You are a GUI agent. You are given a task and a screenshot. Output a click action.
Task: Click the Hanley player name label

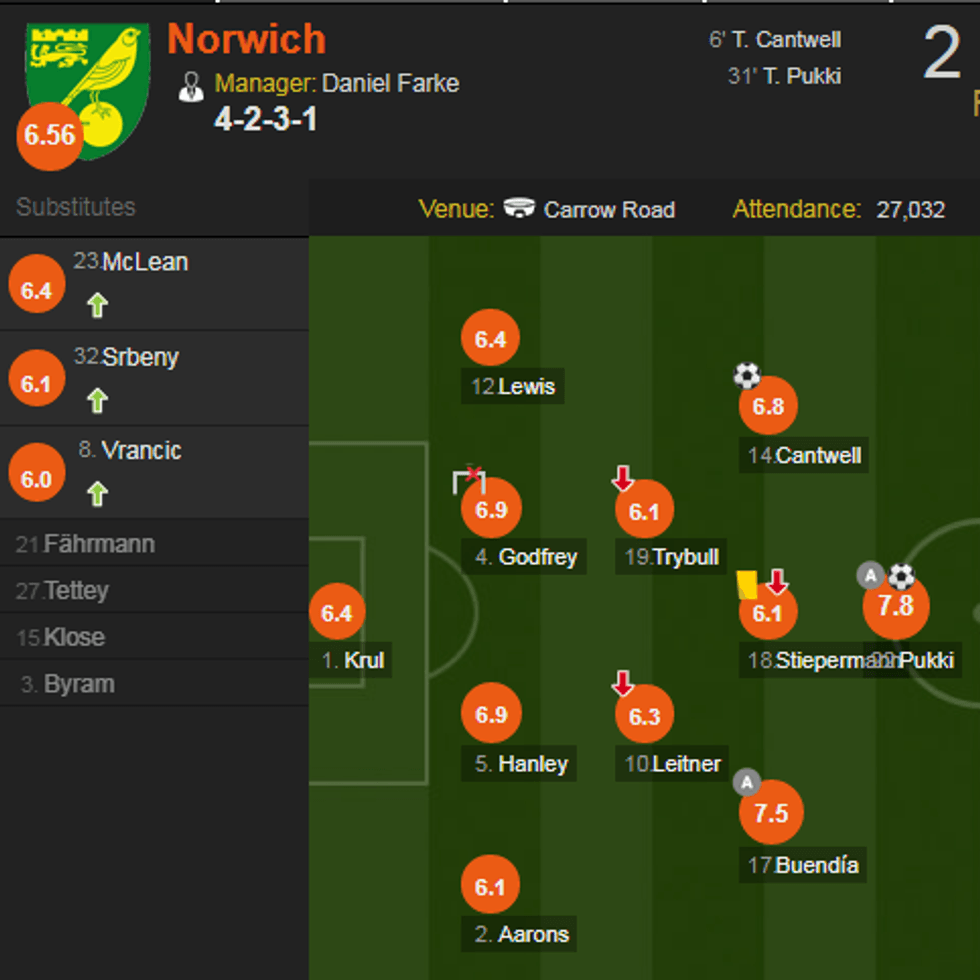coord(533,764)
